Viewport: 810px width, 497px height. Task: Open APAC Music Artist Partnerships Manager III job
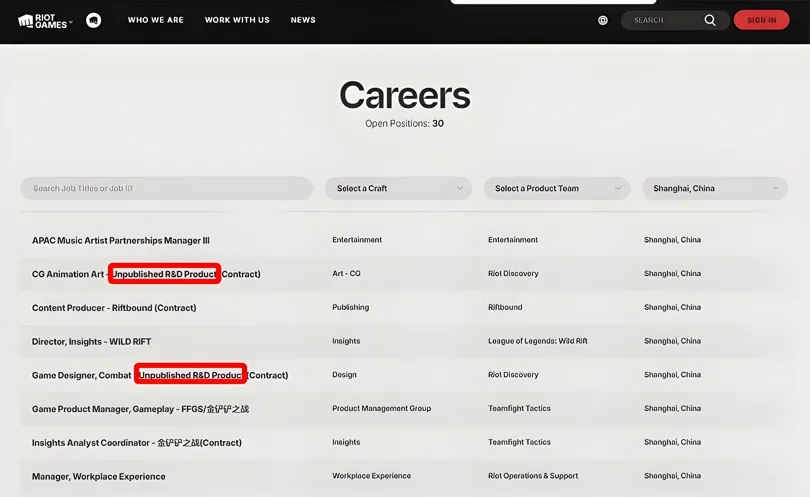pyautogui.click(x=121, y=240)
